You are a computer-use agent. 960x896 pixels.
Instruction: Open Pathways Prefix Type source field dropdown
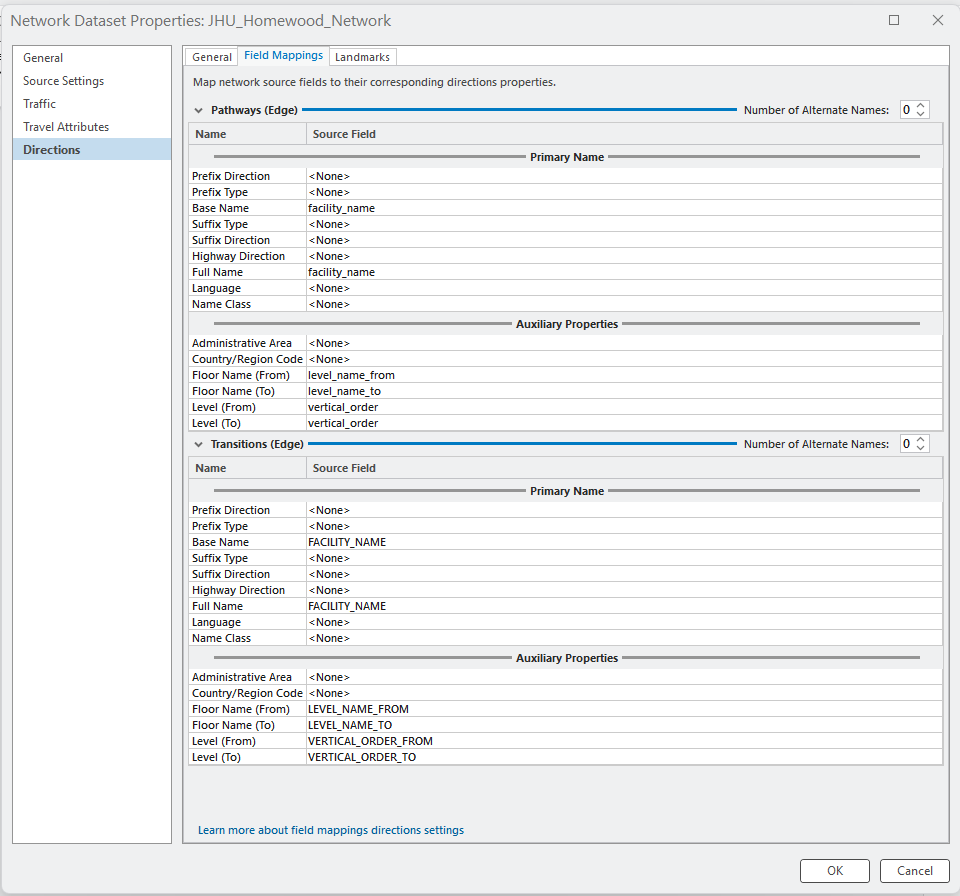[x=624, y=192]
